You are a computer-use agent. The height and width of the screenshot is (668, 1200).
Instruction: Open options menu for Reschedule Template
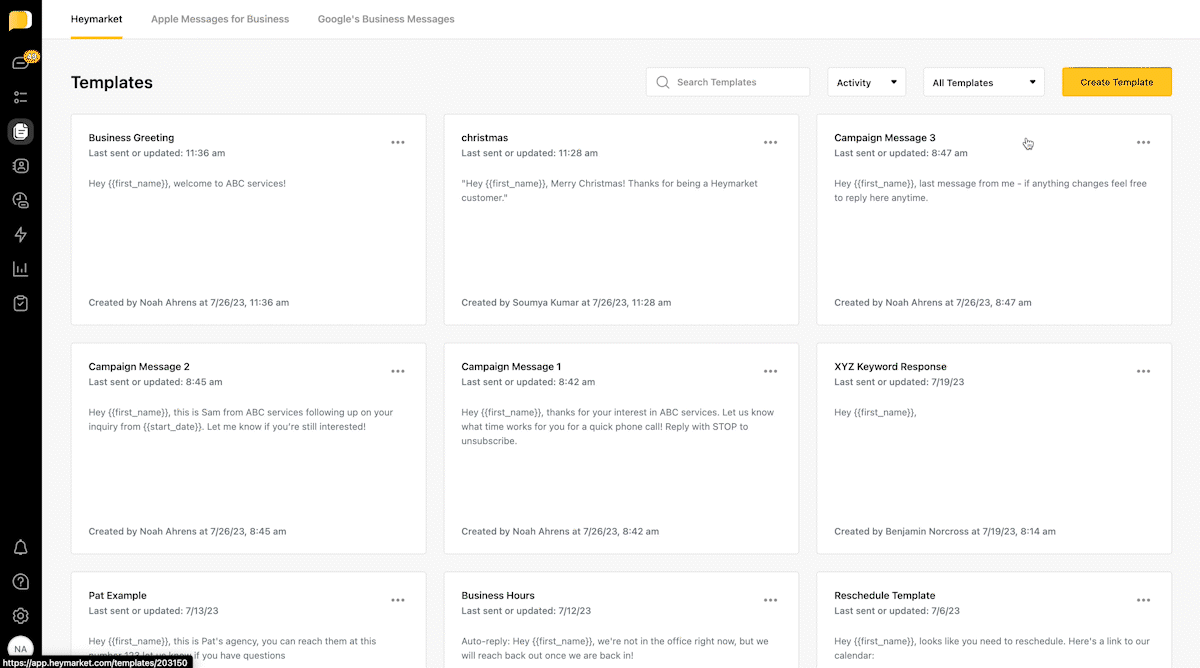[x=1143, y=599]
